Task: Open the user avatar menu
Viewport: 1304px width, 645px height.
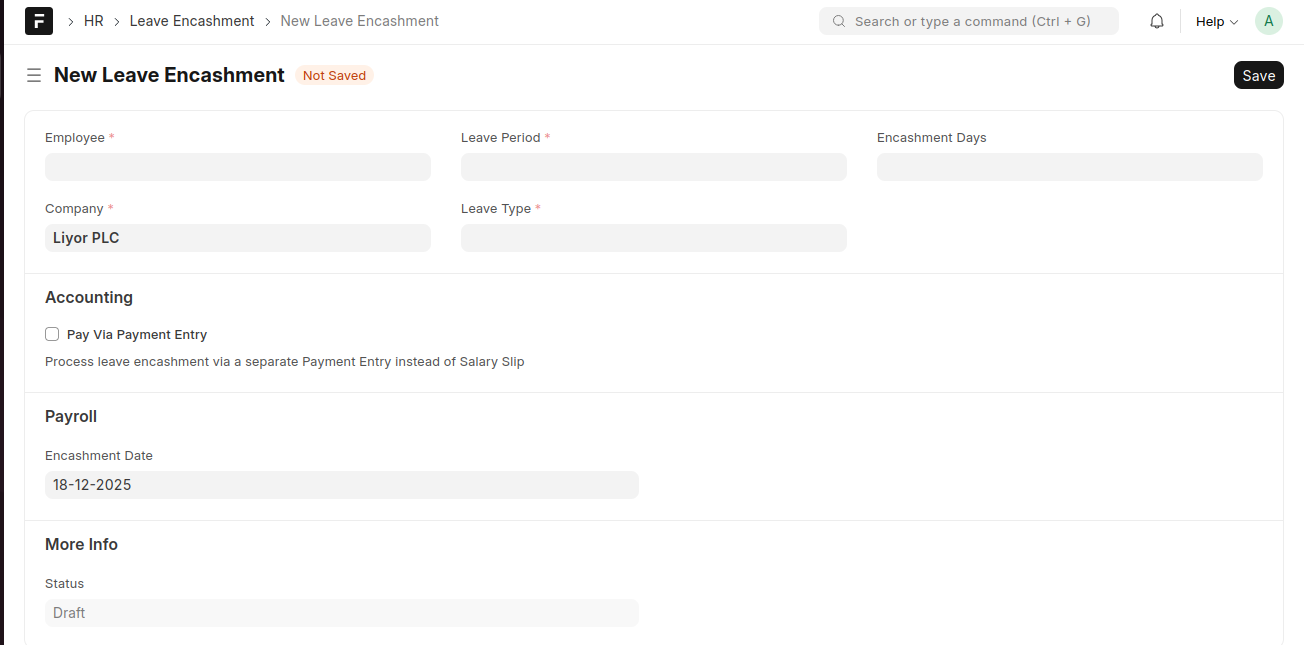Action: point(1268,20)
